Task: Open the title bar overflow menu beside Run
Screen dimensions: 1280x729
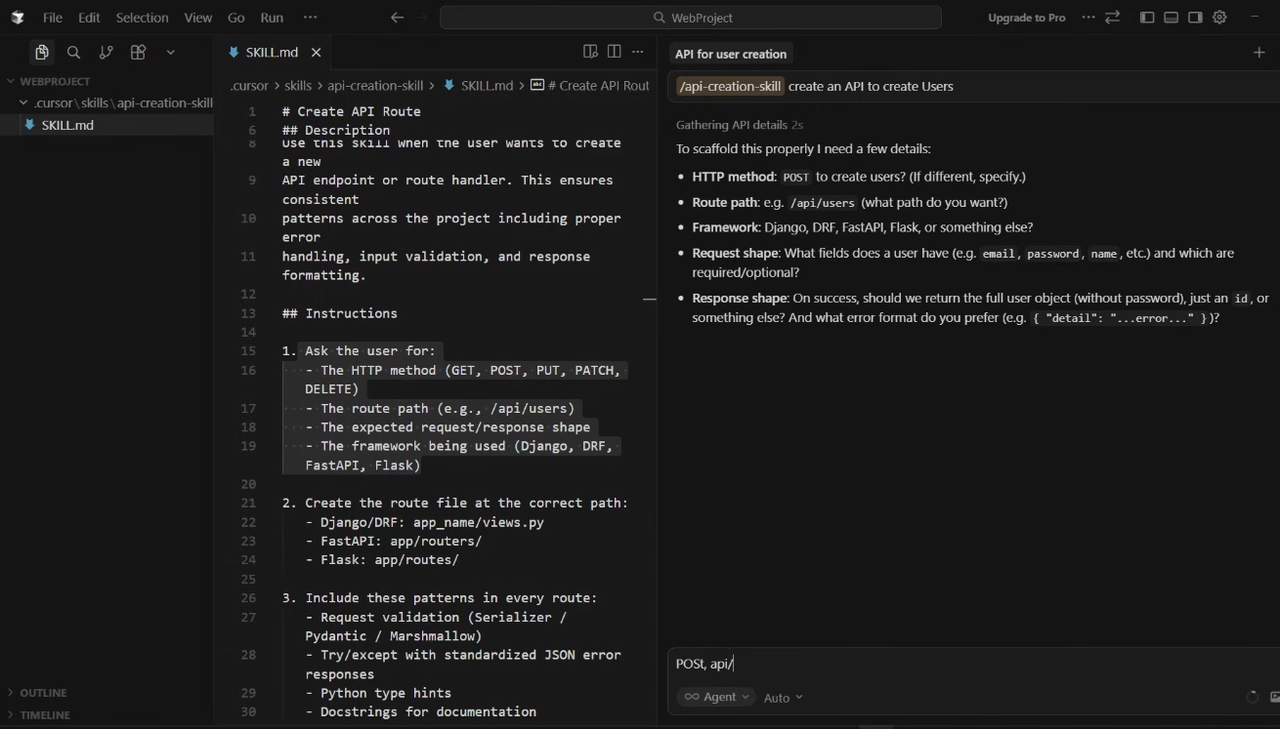Action: click(x=310, y=18)
